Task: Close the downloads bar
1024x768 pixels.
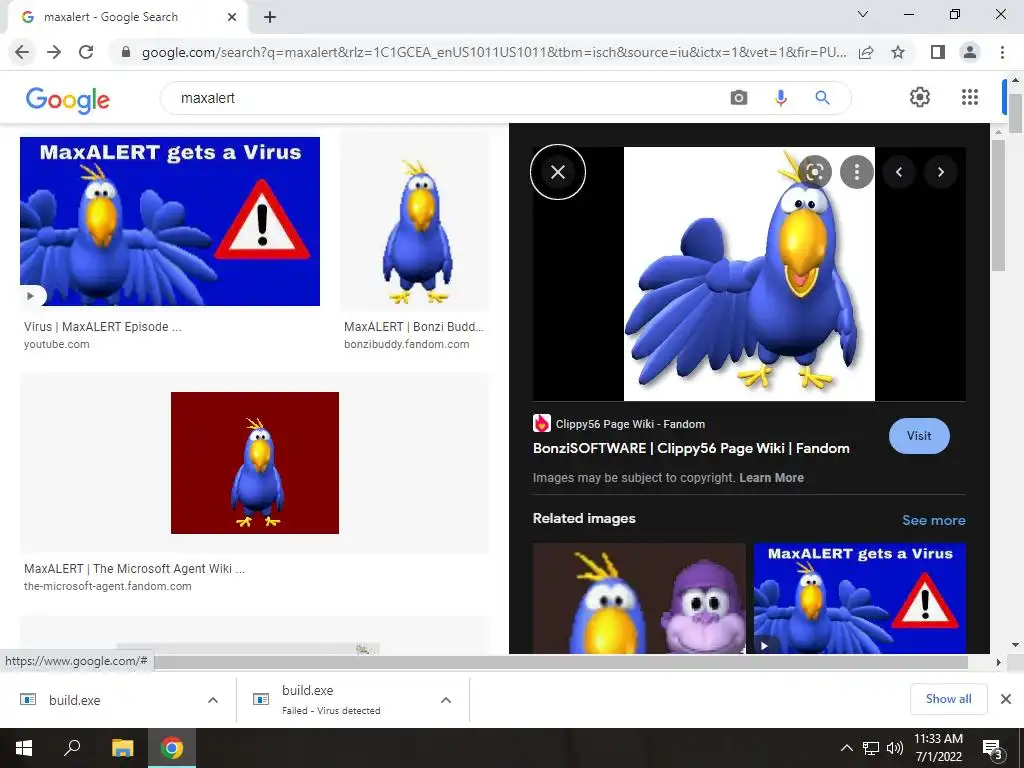Action: (x=1006, y=699)
